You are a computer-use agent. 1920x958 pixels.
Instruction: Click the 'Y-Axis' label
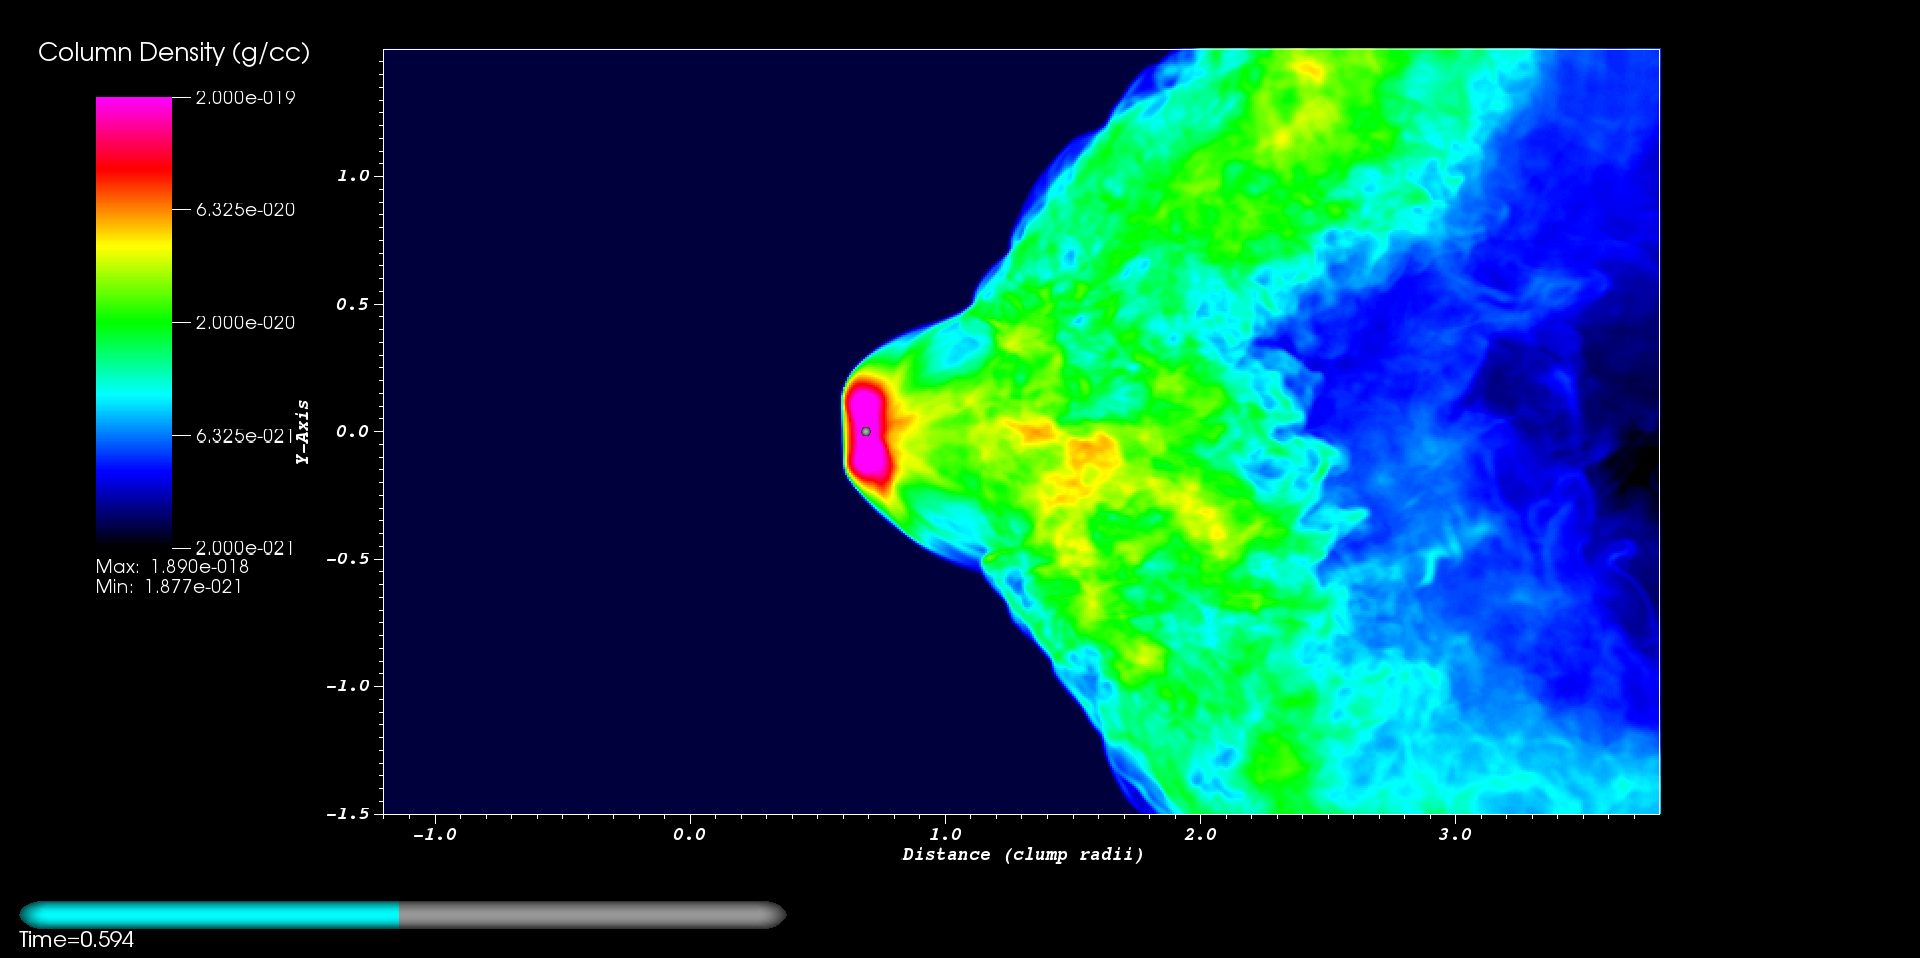tap(302, 432)
